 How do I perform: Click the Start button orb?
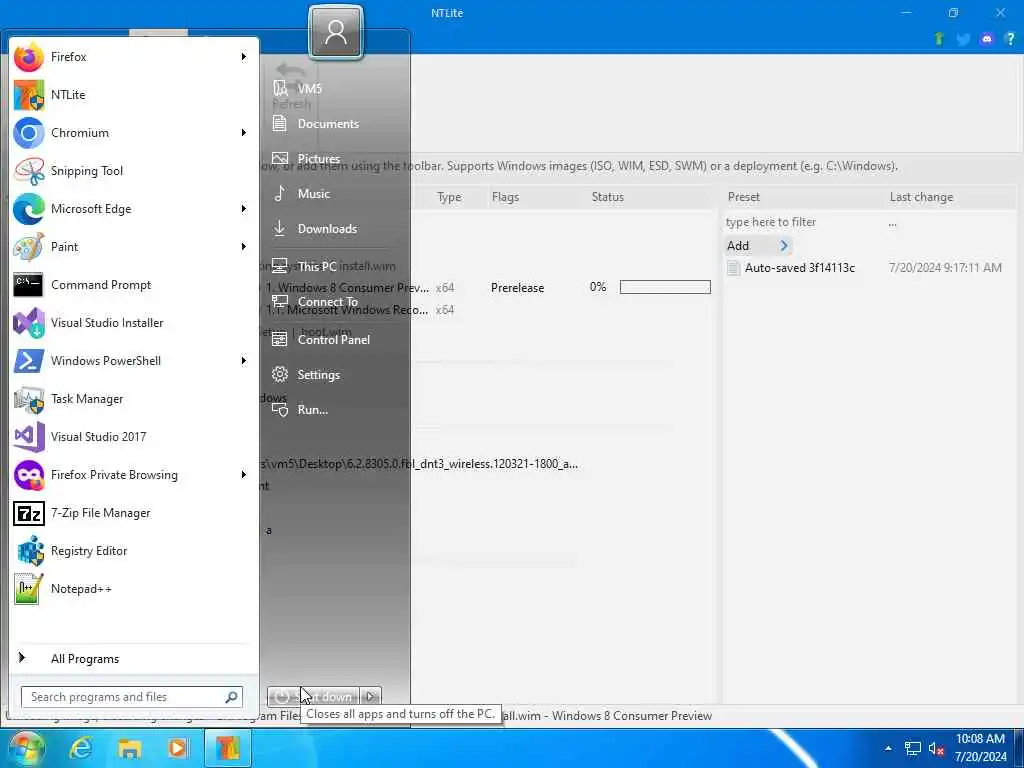pyautogui.click(x=25, y=748)
